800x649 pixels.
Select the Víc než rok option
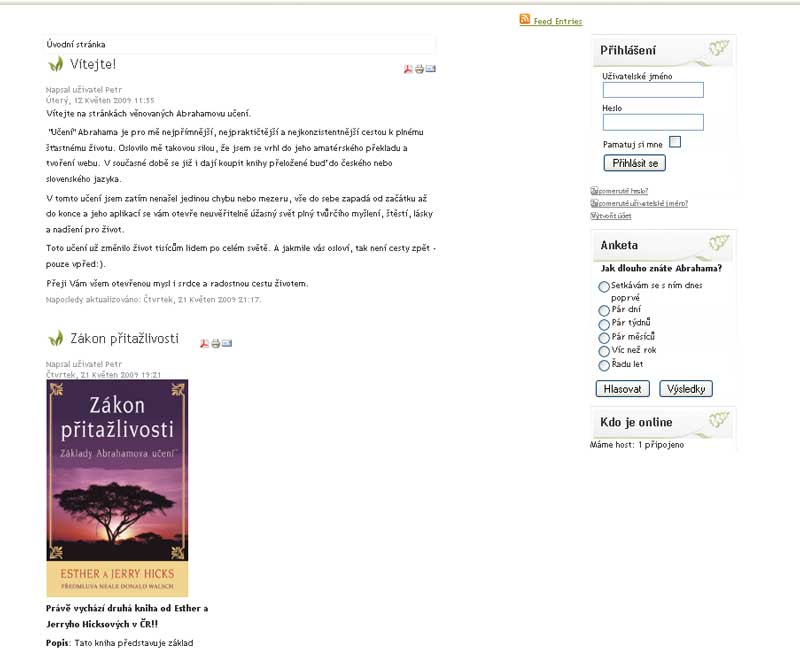[604, 352]
